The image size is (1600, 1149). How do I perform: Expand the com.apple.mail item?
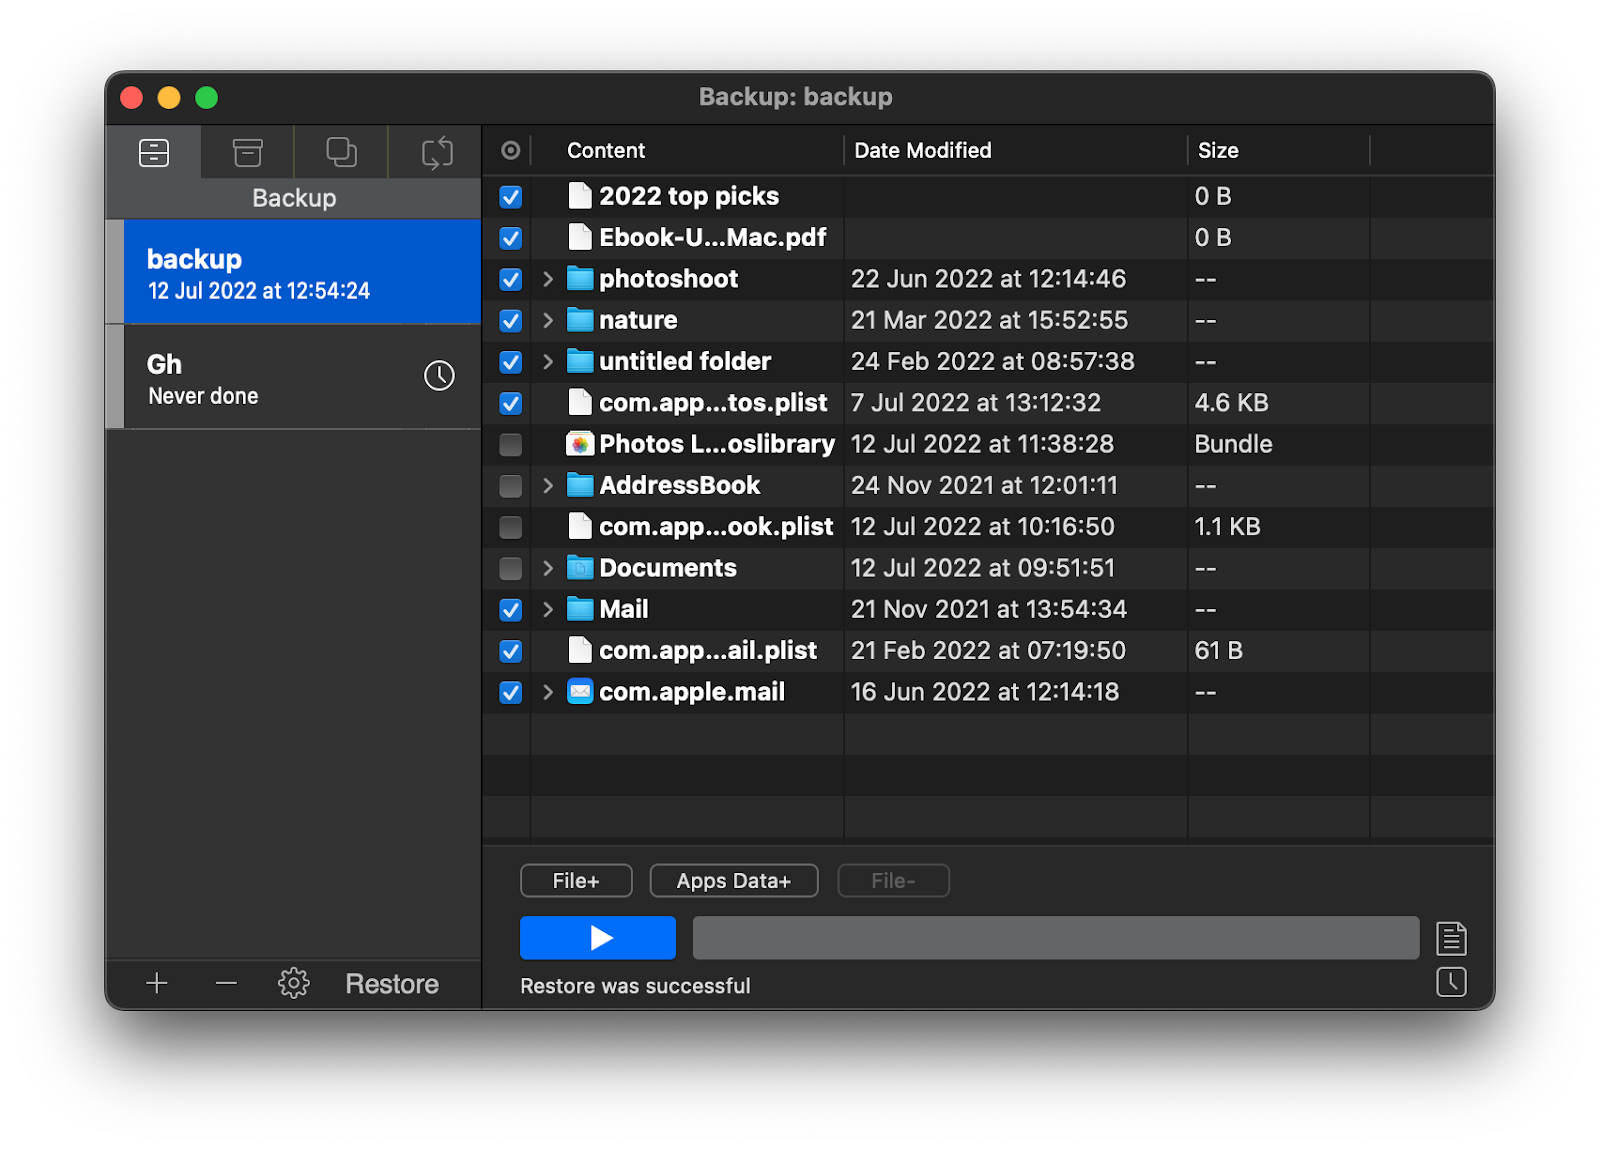[547, 691]
